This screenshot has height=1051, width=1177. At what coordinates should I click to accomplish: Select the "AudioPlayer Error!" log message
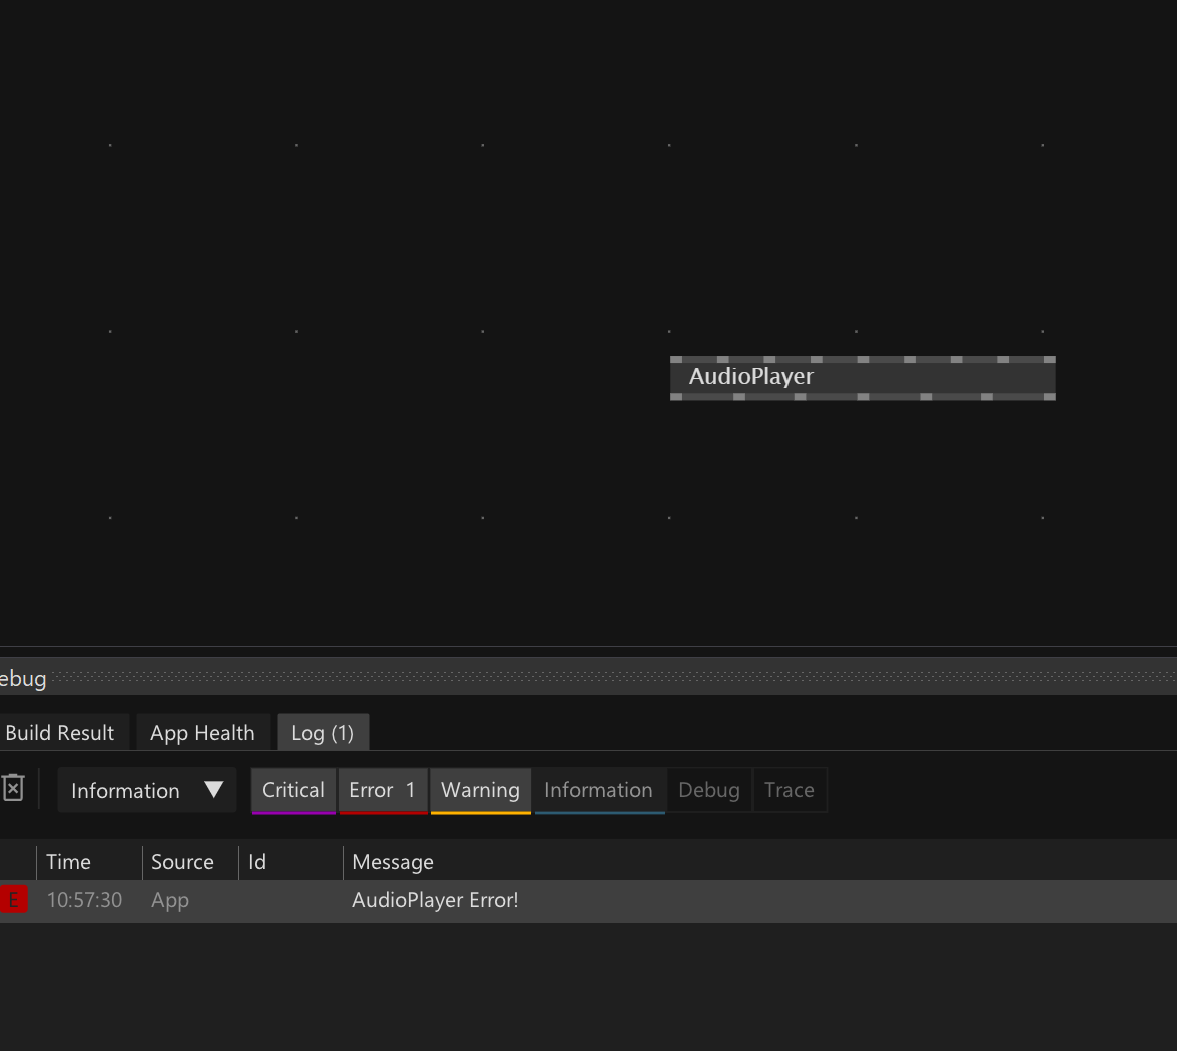click(x=435, y=900)
